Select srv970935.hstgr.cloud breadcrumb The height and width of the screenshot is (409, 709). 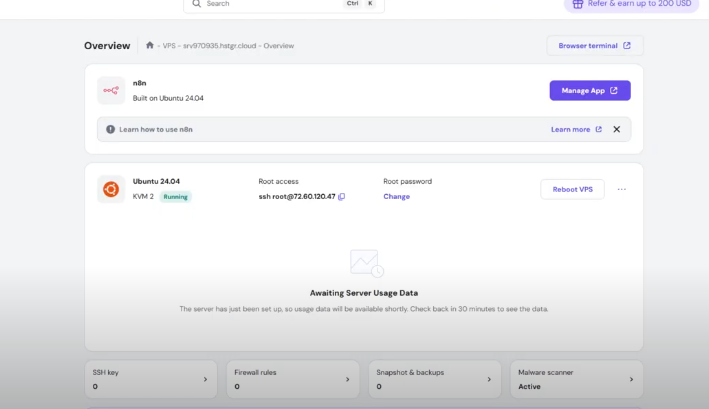tap(219, 46)
